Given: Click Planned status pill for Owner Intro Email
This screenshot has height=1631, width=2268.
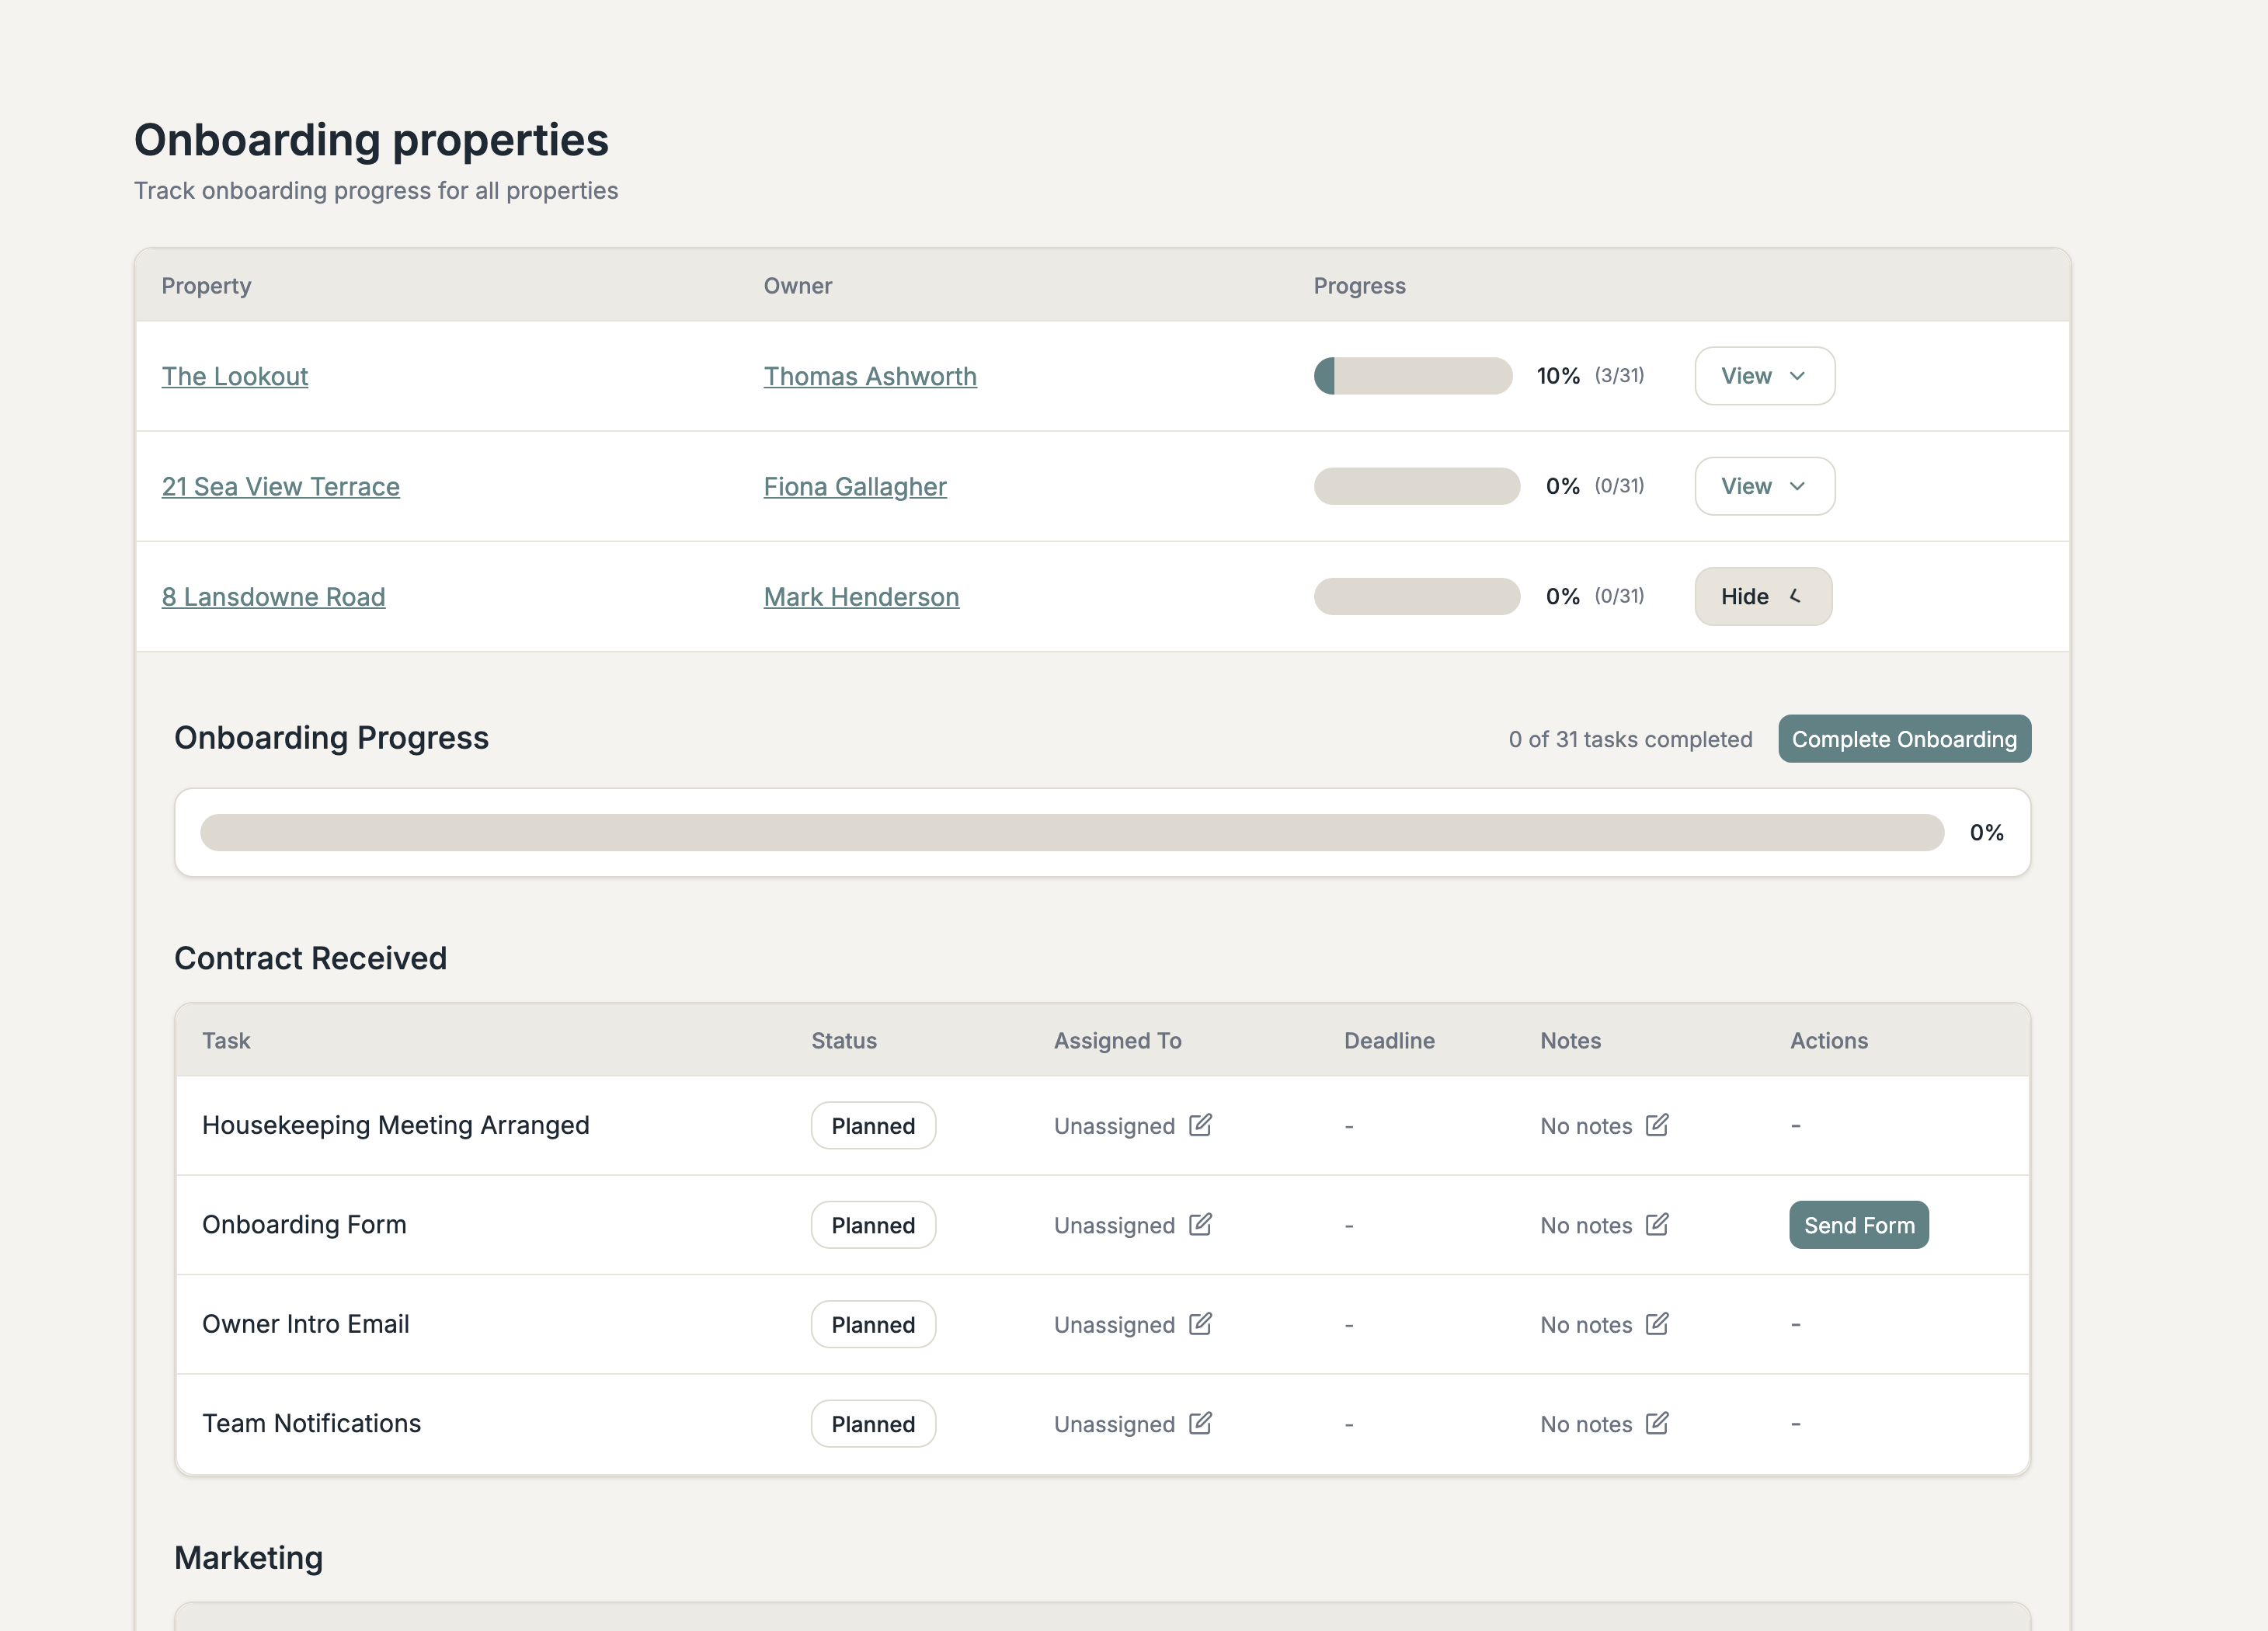Looking at the screenshot, I should pyautogui.click(x=872, y=1324).
